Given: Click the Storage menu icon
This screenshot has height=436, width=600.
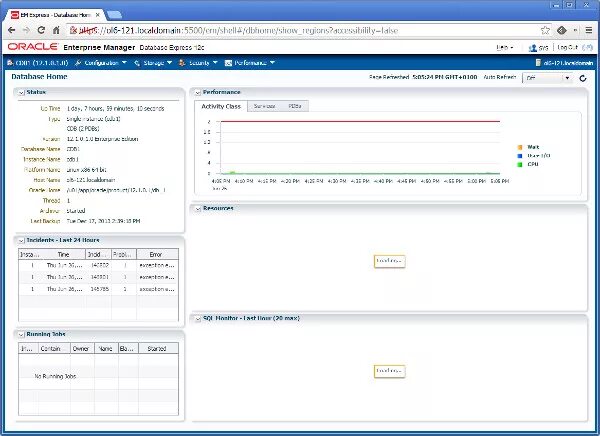Looking at the screenshot, I should [x=137, y=63].
